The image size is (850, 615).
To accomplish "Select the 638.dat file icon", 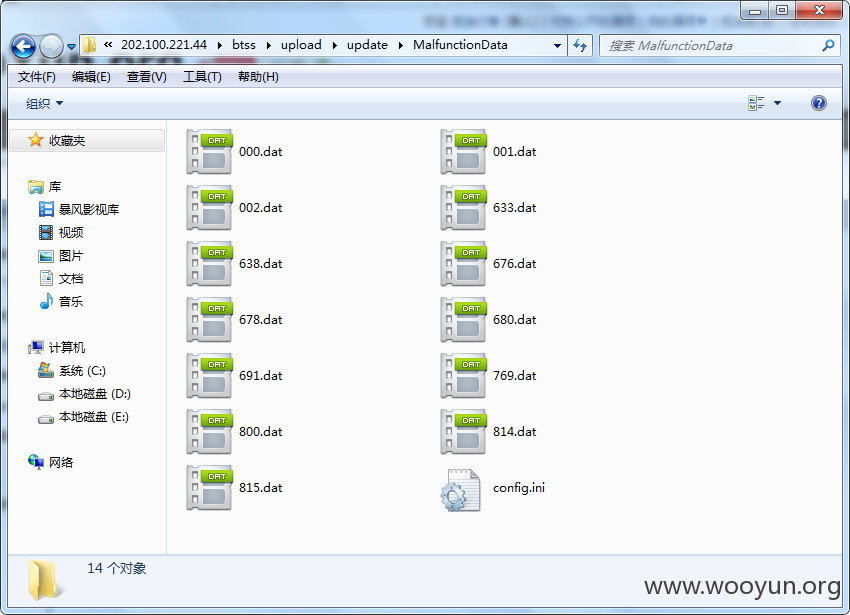I will (x=209, y=263).
